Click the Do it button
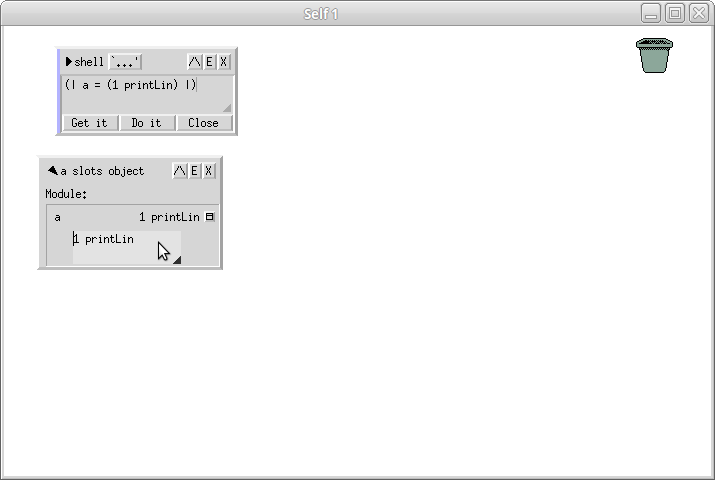 (146, 123)
